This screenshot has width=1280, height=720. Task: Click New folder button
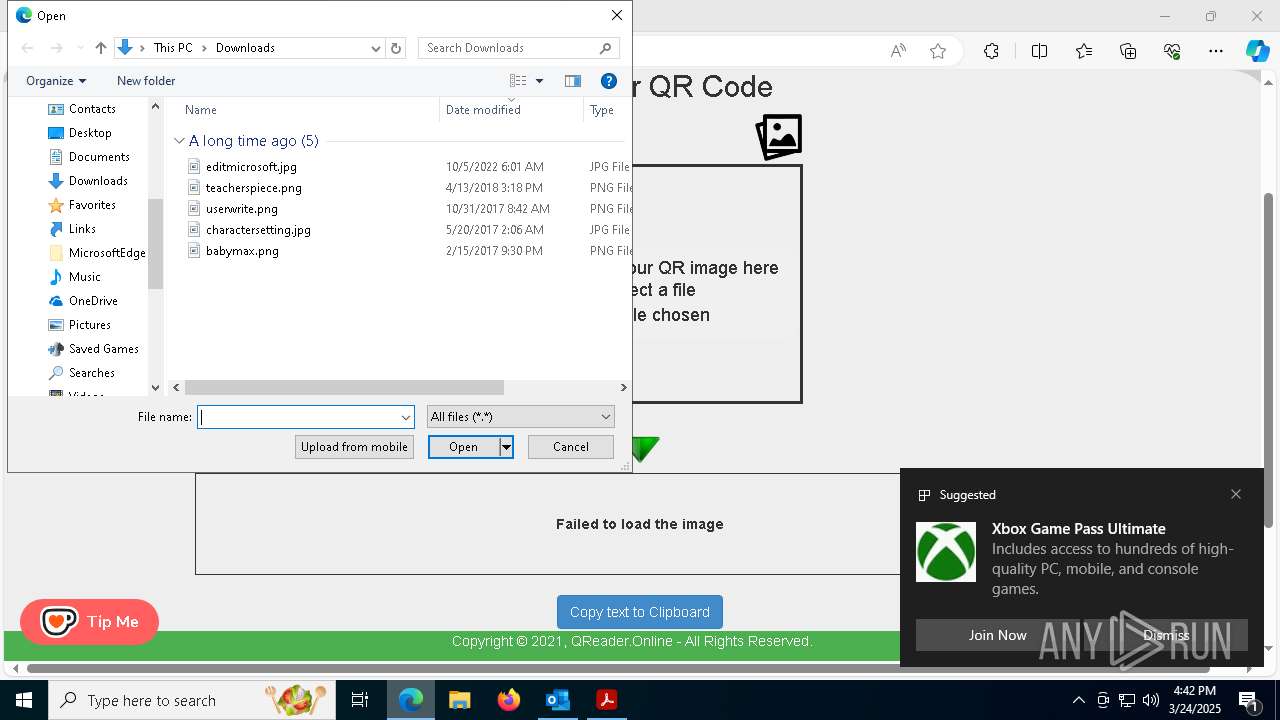tap(146, 81)
